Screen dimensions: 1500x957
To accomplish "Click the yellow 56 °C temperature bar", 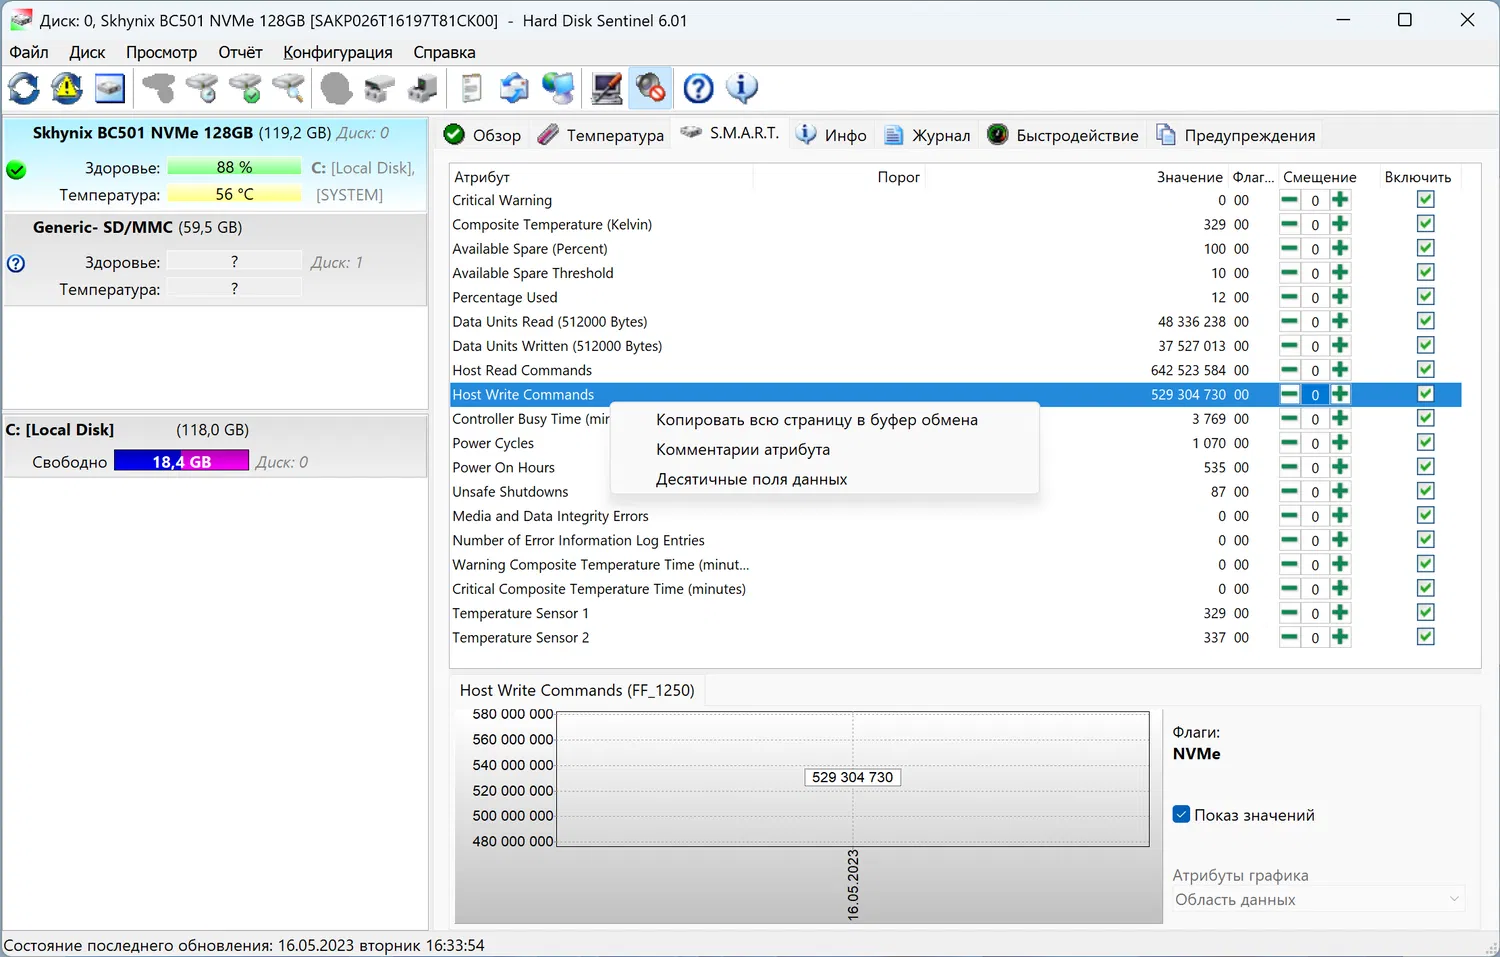I will (x=234, y=194).
